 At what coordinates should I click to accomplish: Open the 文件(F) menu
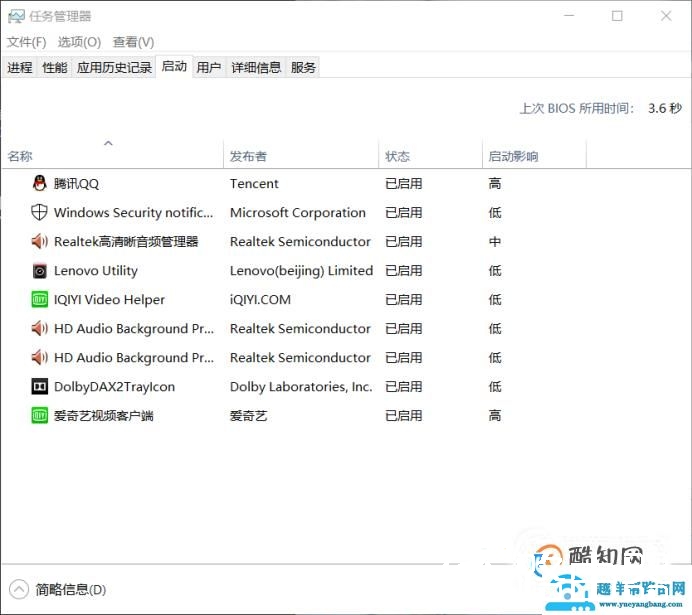26,42
